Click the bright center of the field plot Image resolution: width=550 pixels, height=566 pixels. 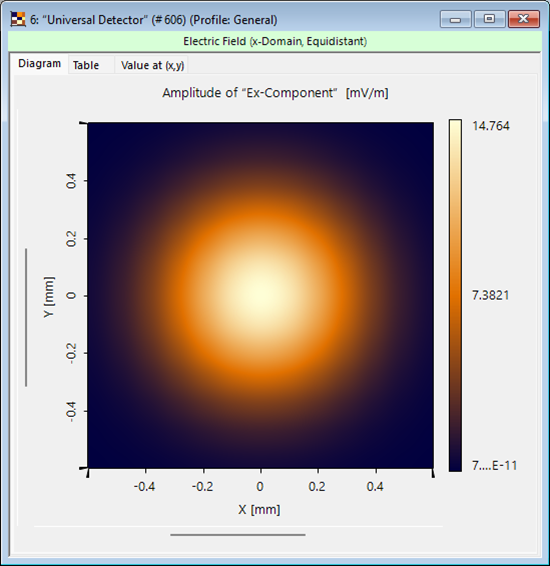tap(261, 295)
